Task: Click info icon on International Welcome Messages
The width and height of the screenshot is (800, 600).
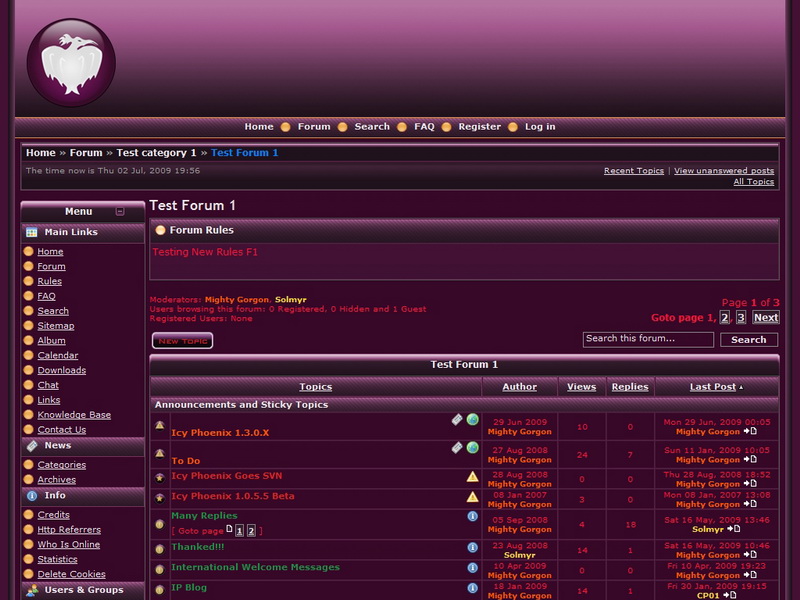Action: pos(473,567)
